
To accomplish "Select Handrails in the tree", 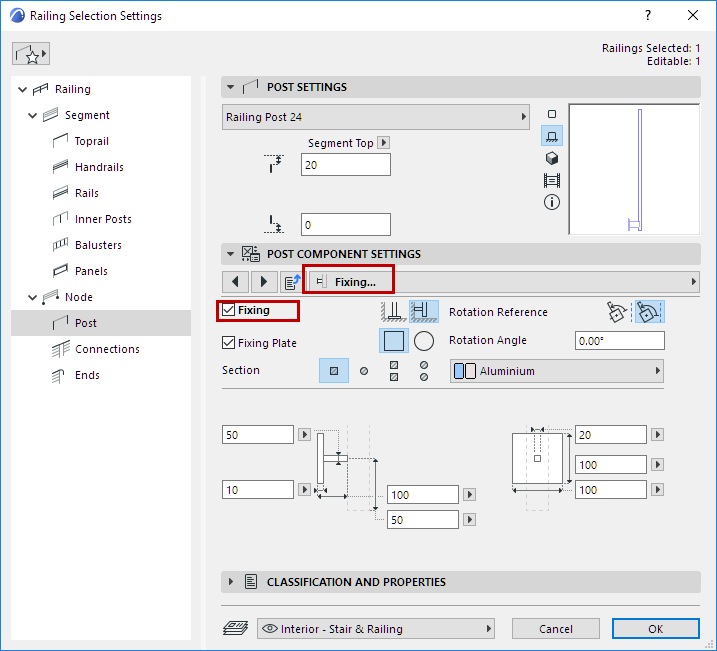I will tap(99, 167).
